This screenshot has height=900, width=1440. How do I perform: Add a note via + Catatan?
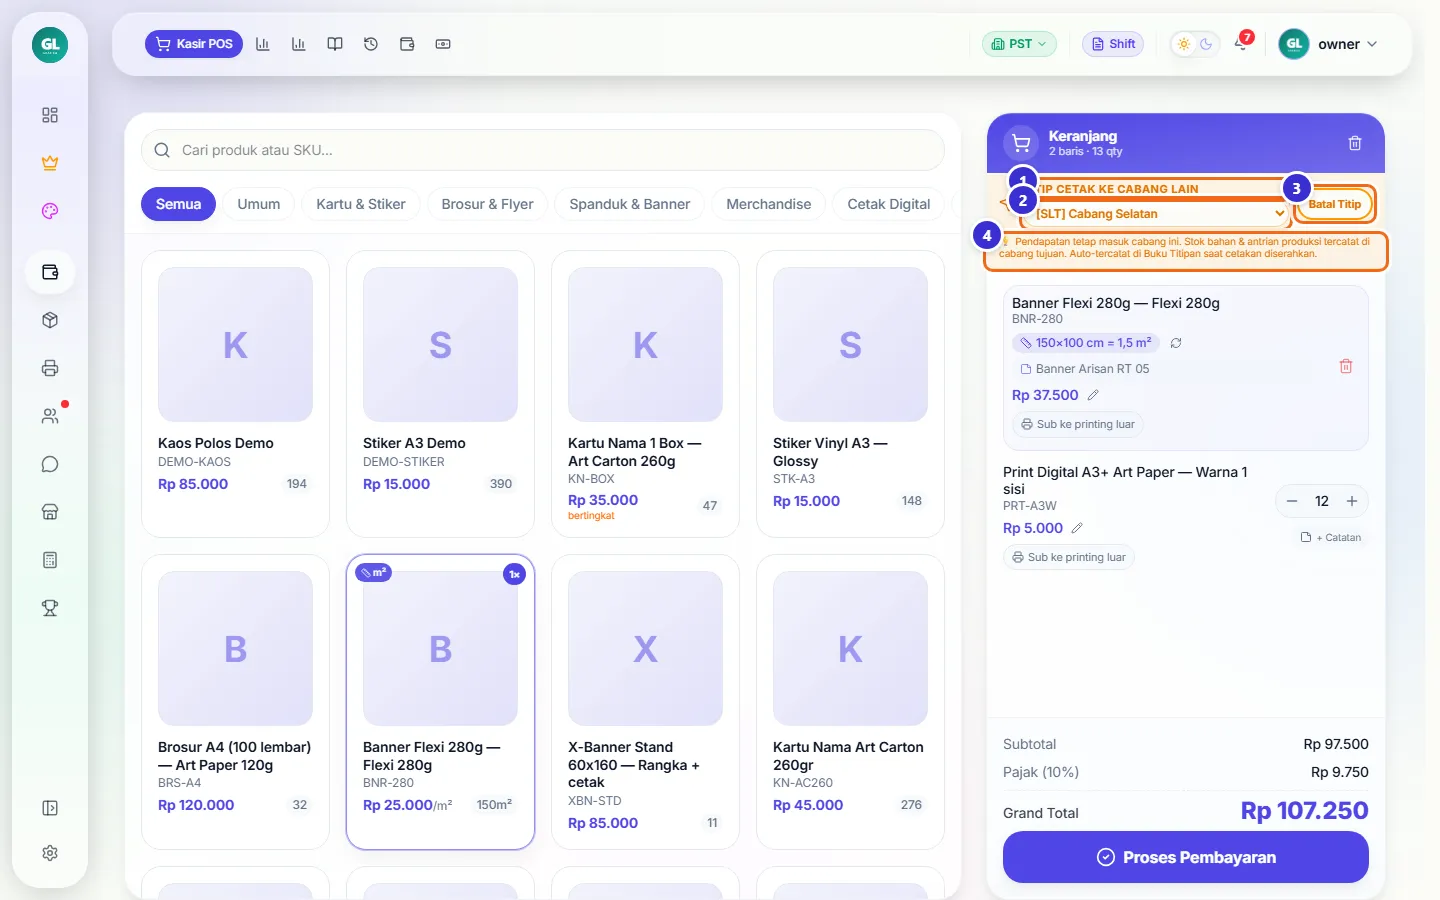click(x=1331, y=537)
